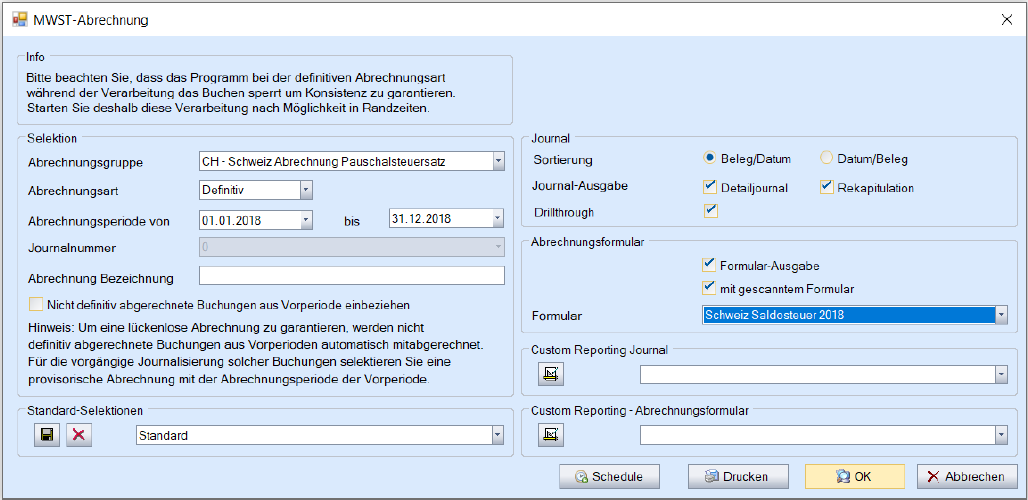Click the Abbrechen button
This screenshot has width=1028, height=500.
967,477
